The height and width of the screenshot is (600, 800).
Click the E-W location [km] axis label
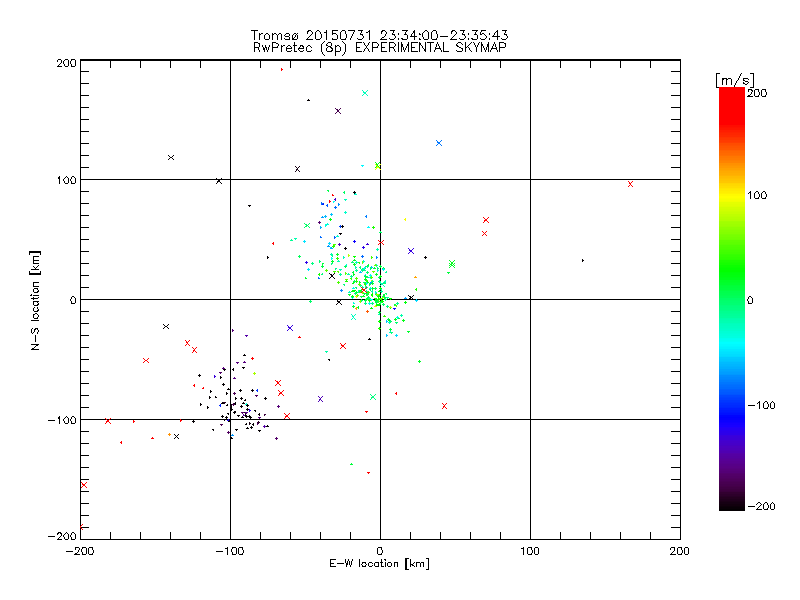379,564
